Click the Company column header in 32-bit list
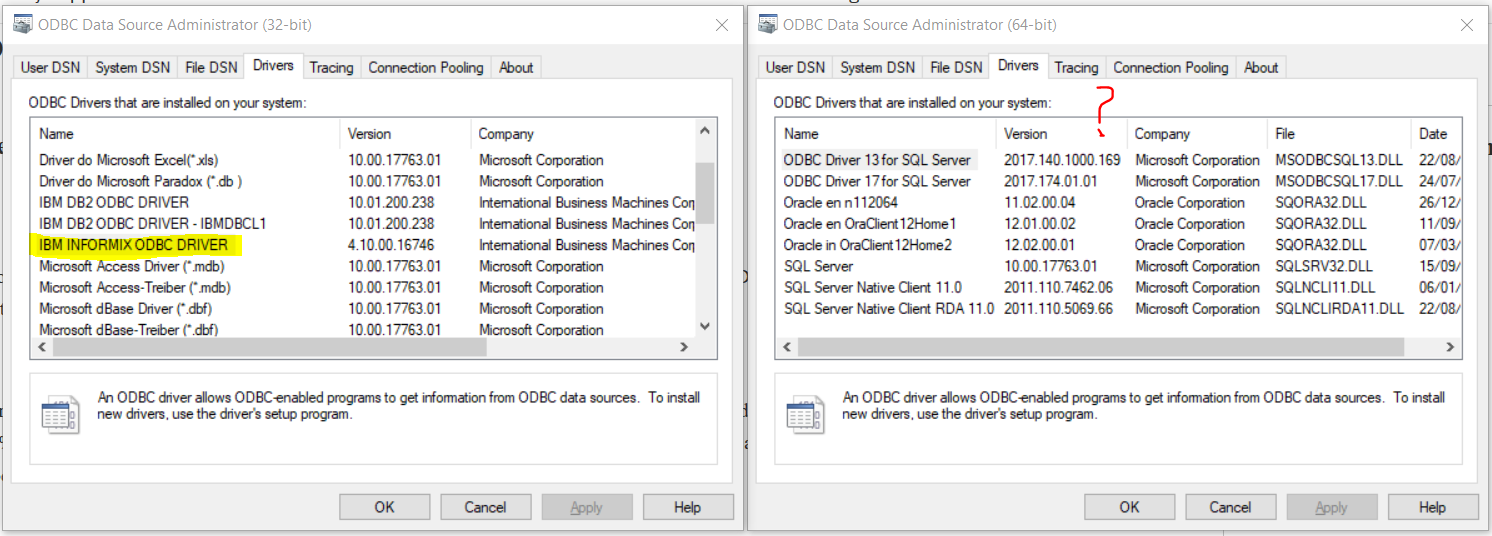The width and height of the screenshot is (1492, 536). pos(506,134)
